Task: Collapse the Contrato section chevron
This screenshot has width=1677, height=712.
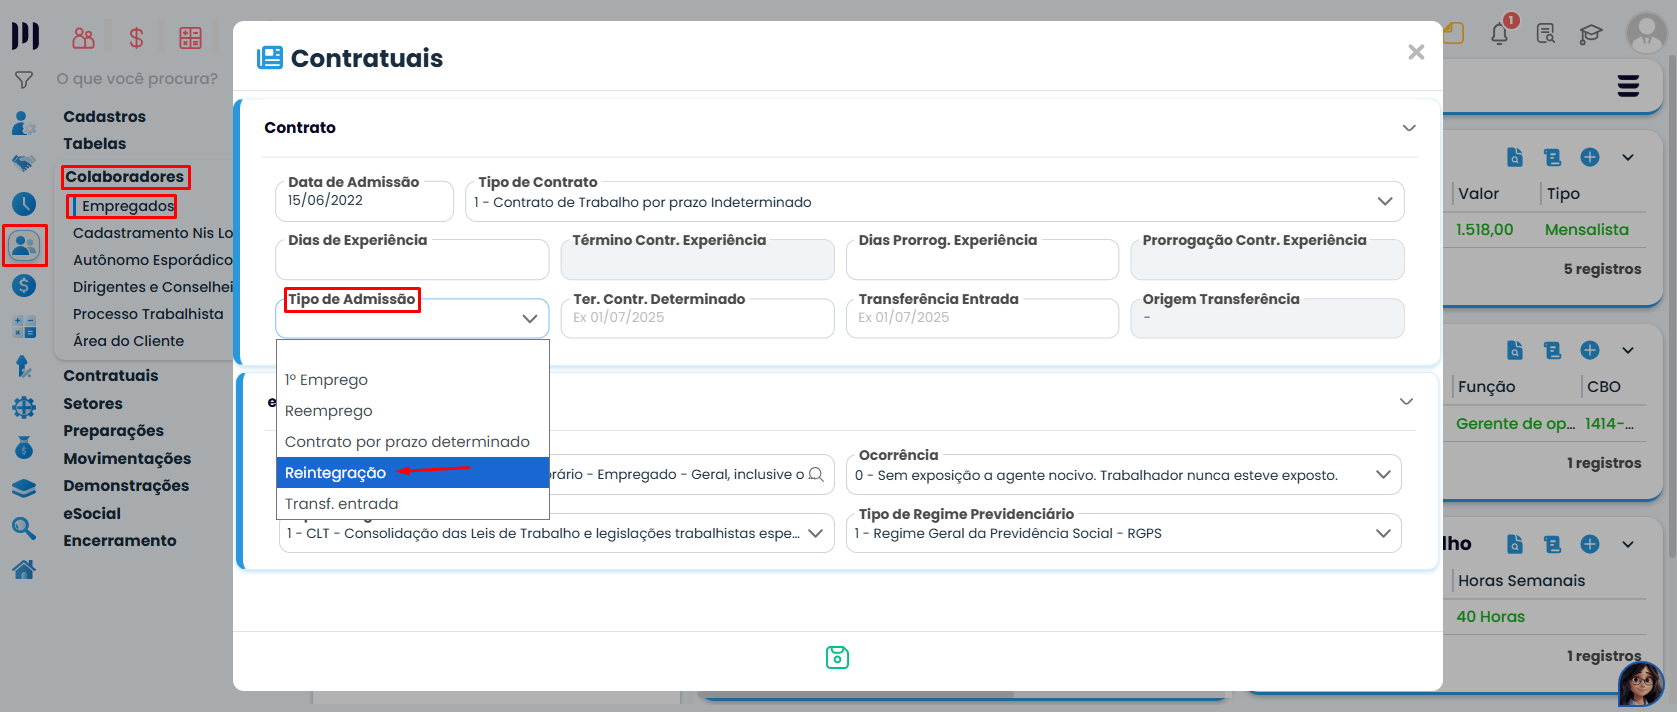Action: [1409, 128]
